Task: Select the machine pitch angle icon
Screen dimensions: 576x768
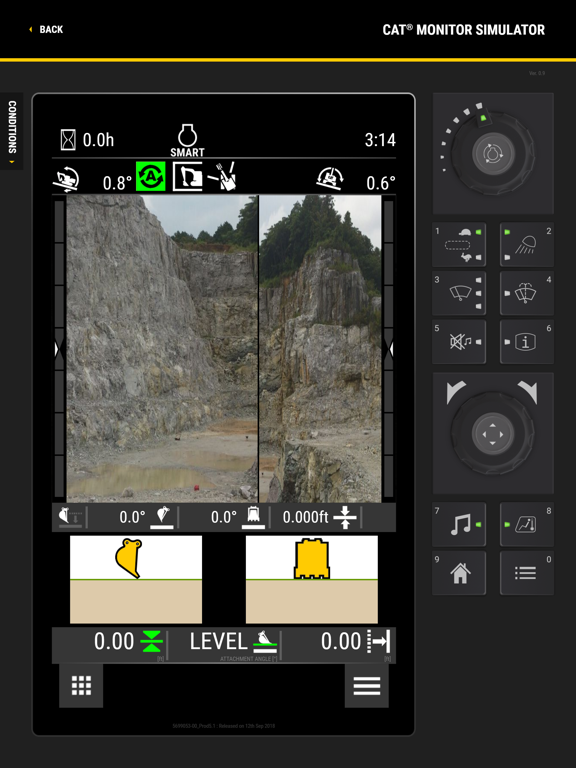Action: coord(66,179)
